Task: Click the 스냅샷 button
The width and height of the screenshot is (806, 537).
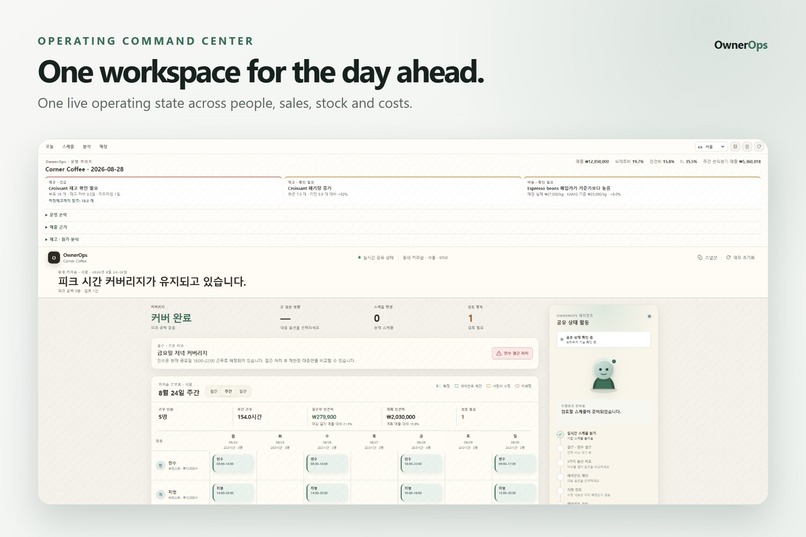Action: pos(707,257)
